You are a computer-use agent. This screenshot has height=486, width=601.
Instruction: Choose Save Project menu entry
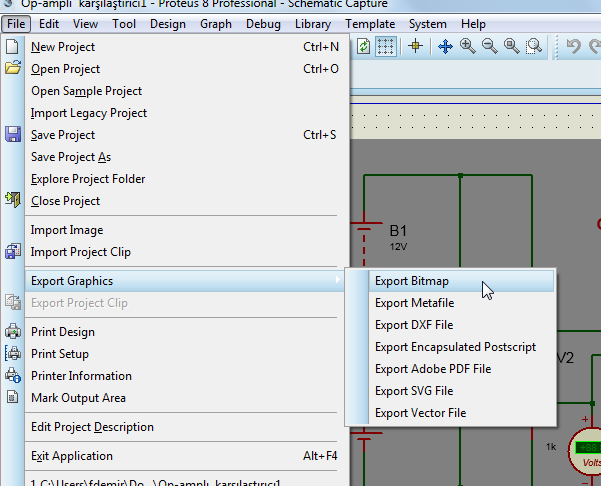click(x=187, y=135)
